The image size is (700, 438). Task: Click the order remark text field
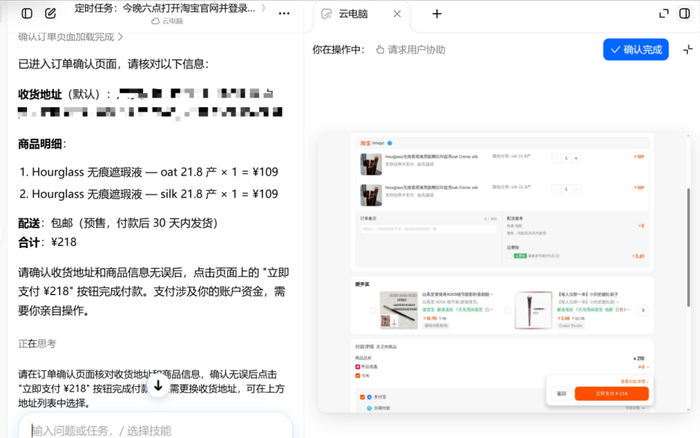tap(429, 229)
